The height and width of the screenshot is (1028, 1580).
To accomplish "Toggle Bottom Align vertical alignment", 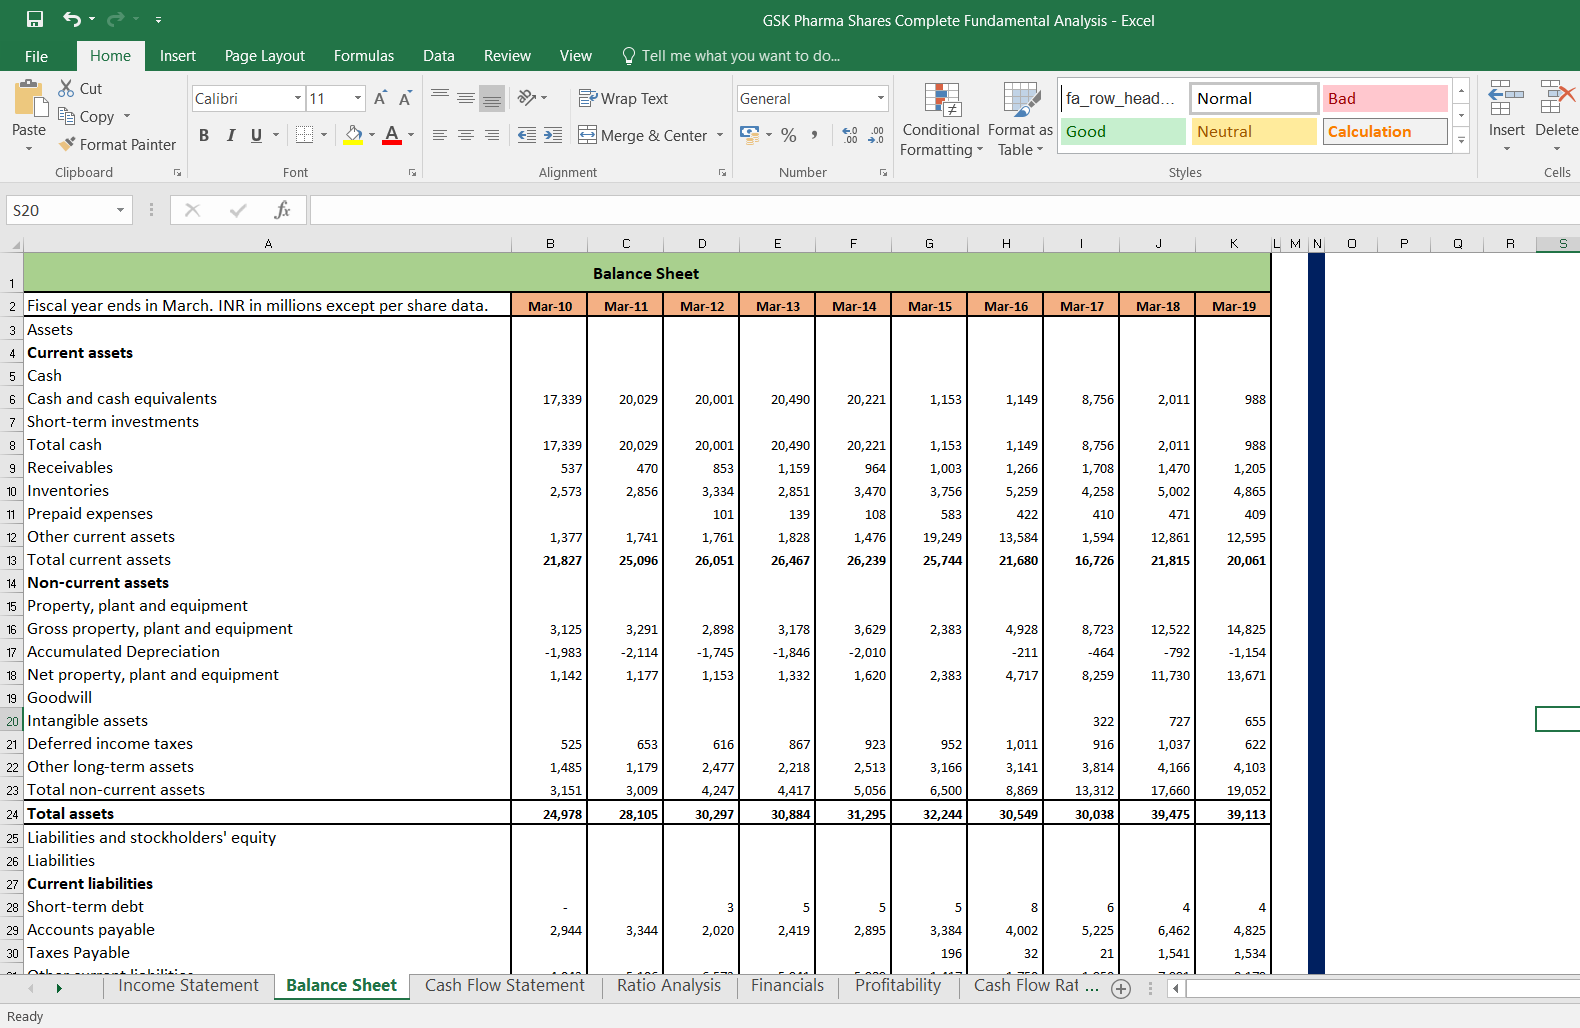I will pos(492,97).
